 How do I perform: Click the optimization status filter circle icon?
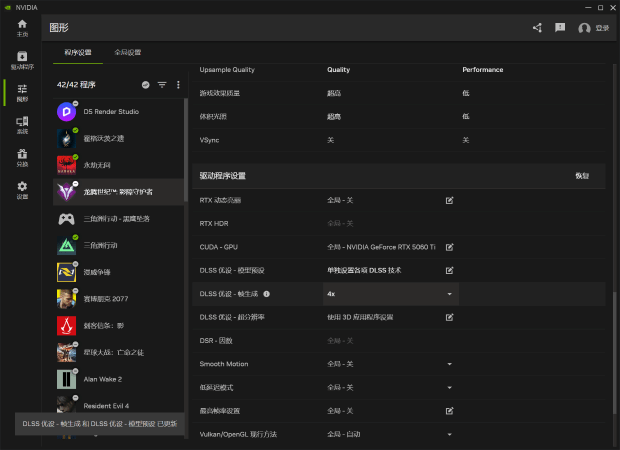click(x=146, y=85)
